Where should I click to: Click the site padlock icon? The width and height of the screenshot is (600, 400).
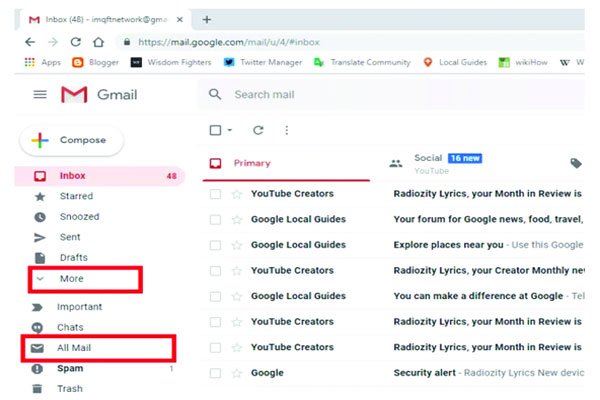(x=127, y=42)
